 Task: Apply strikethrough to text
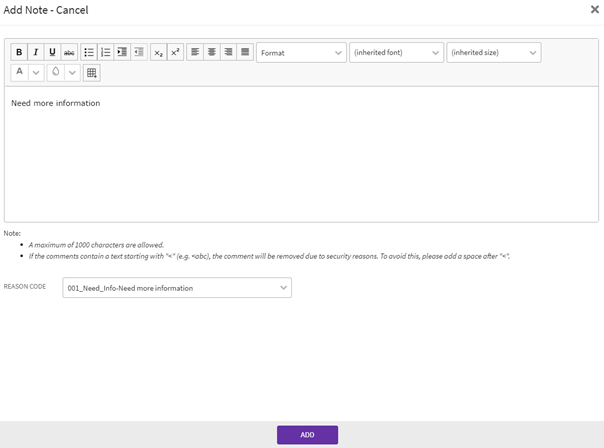69,52
